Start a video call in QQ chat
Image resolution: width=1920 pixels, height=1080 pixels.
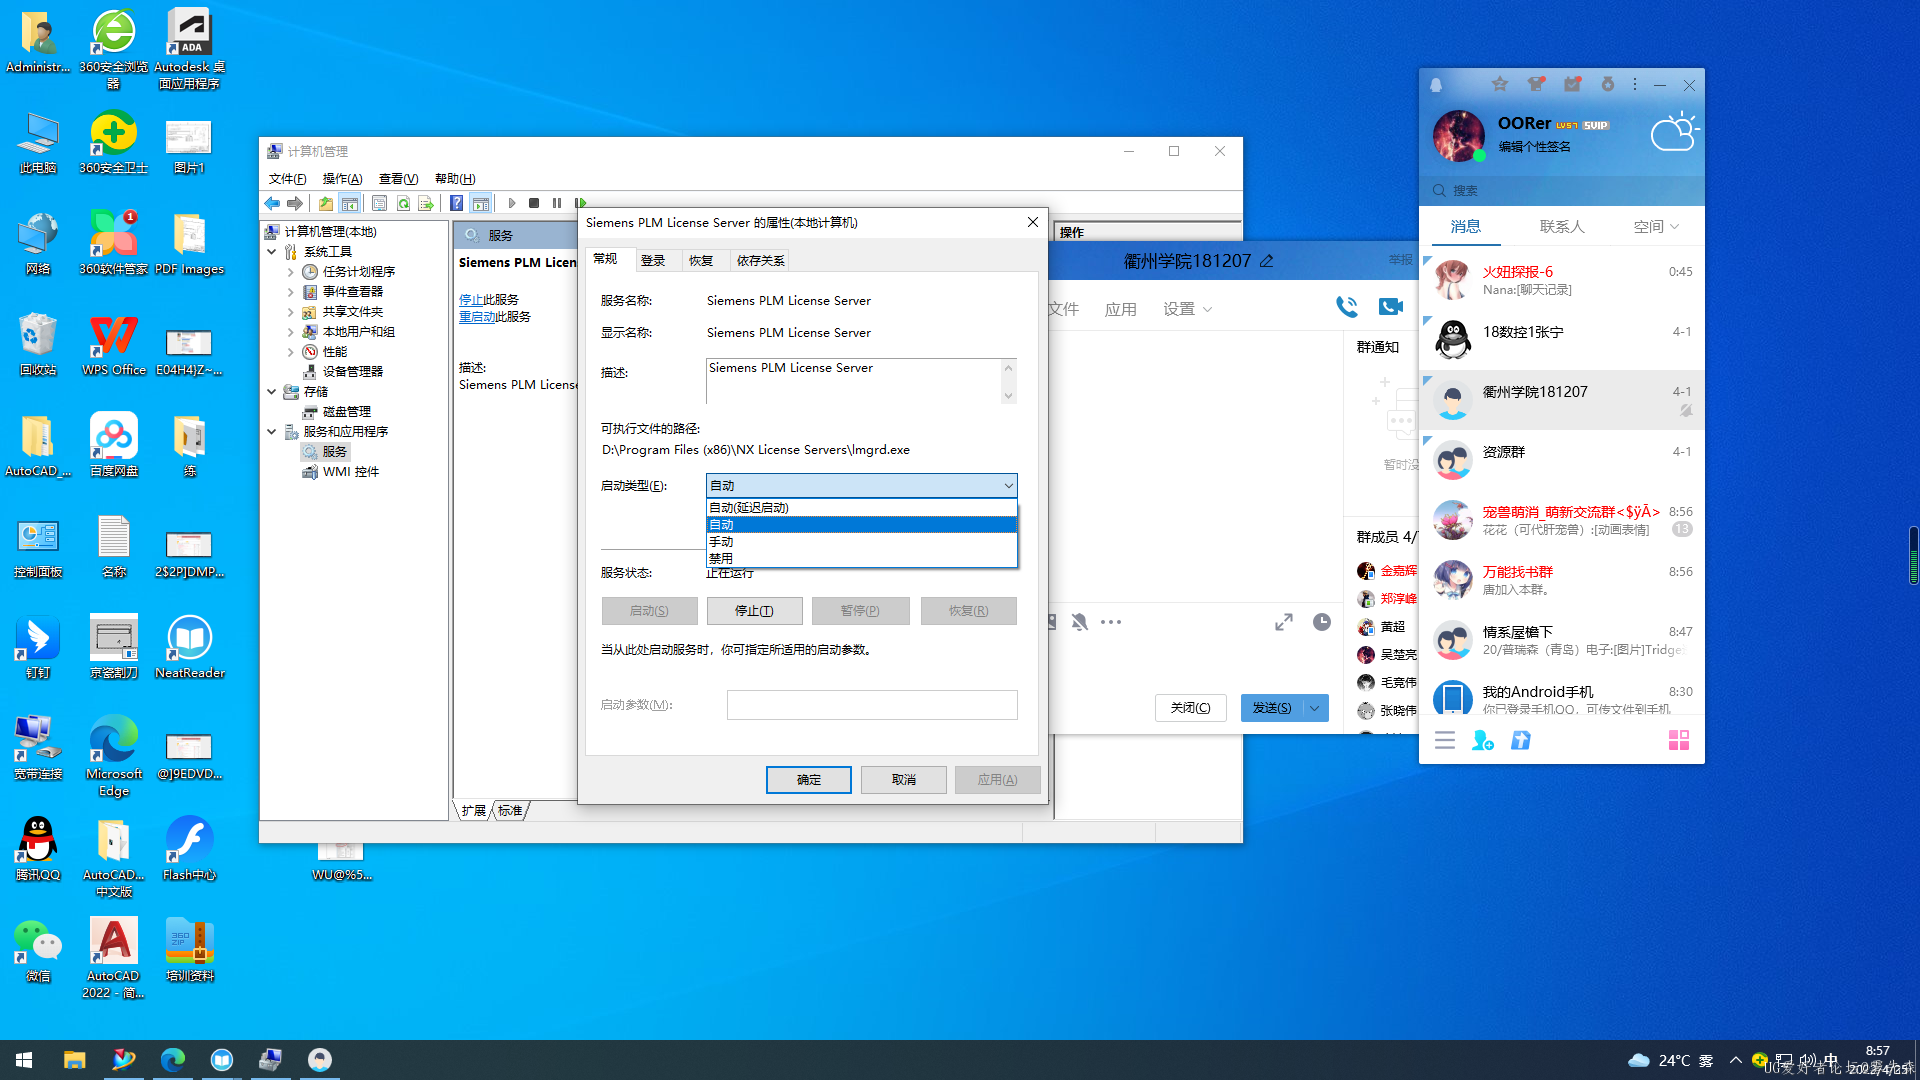click(x=1390, y=307)
